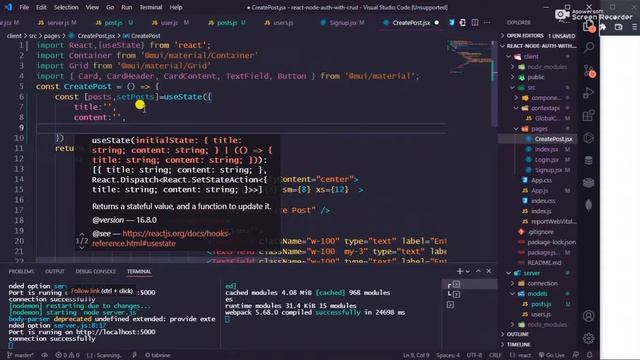Open README.md in the explorer

click(x=544, y=262)
